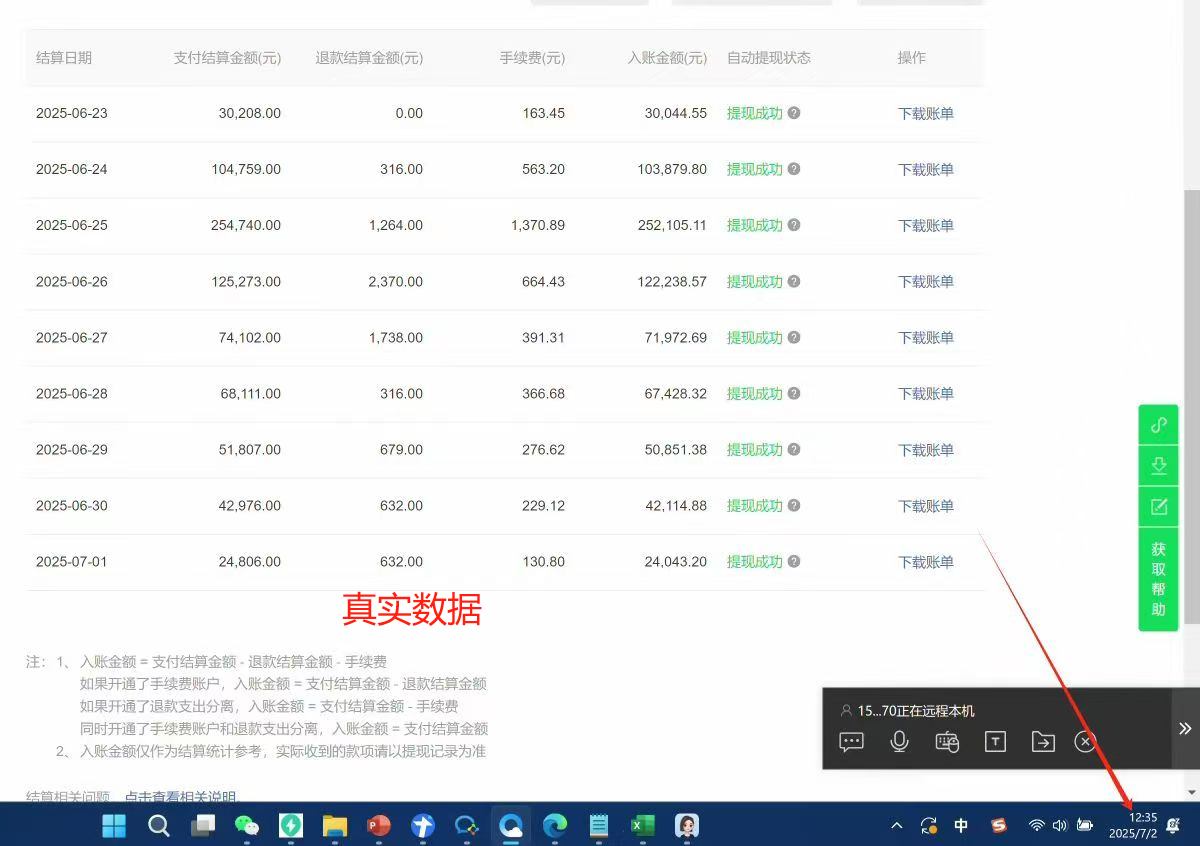1200x846 pixels.
Task: Select text input tool in remote toolbar
Action: 995,741
